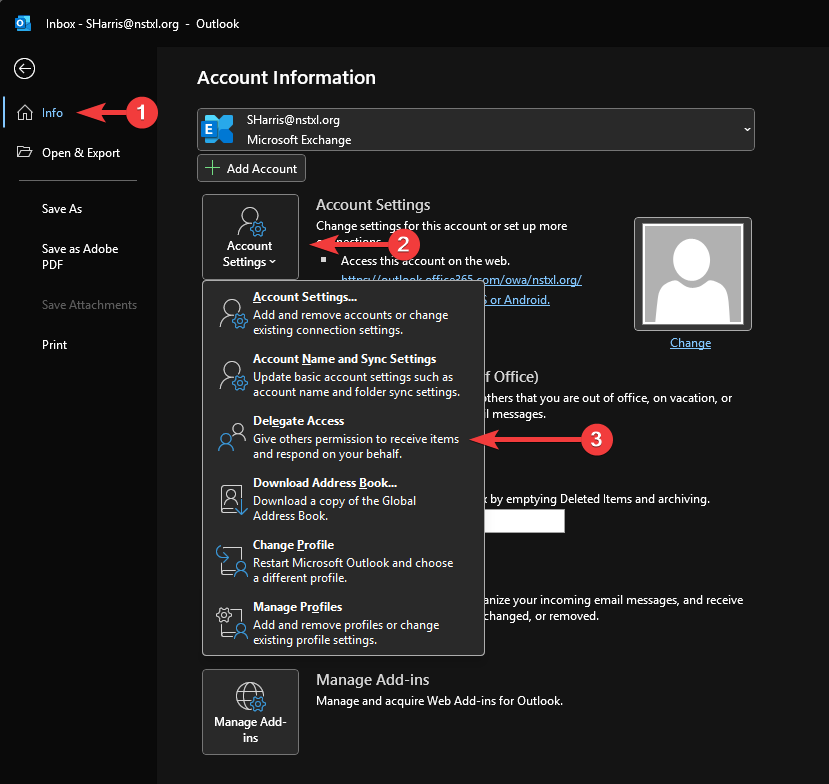829x784 pixels.
Task: Click the Manage Add-ins section heading
Action: coord(373,680)
